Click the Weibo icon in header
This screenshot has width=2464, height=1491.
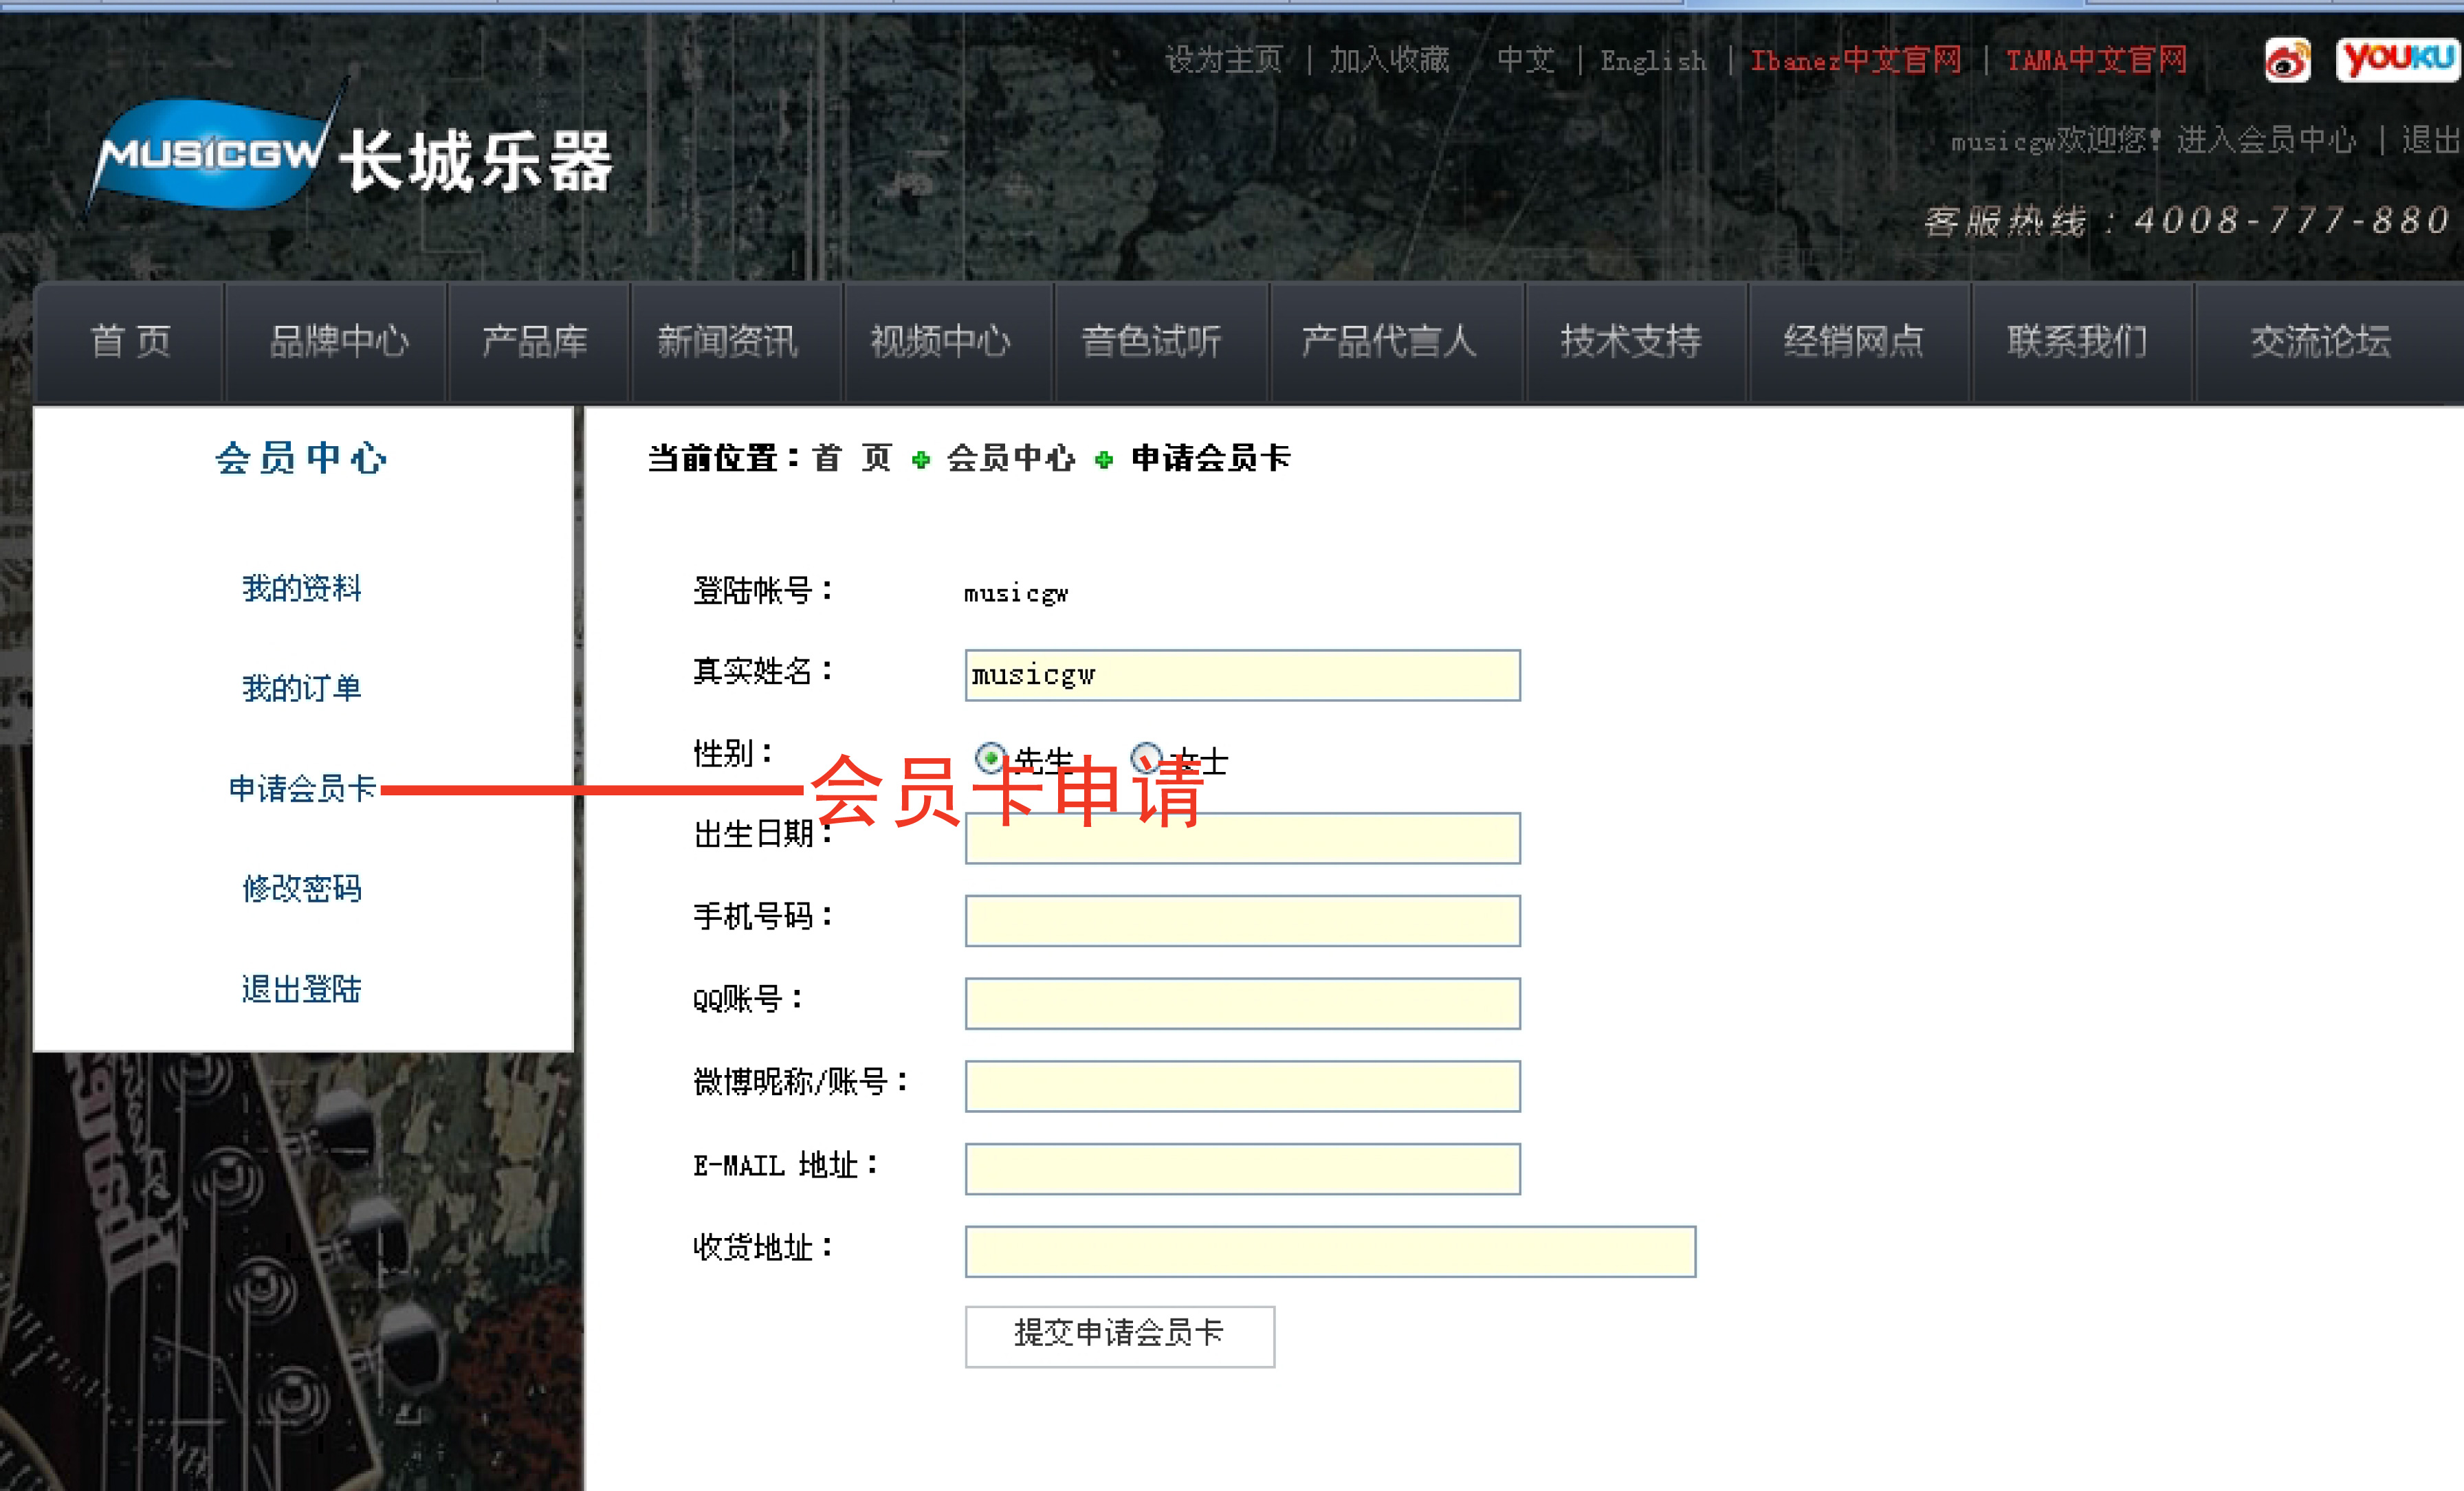coord(2287,61)
